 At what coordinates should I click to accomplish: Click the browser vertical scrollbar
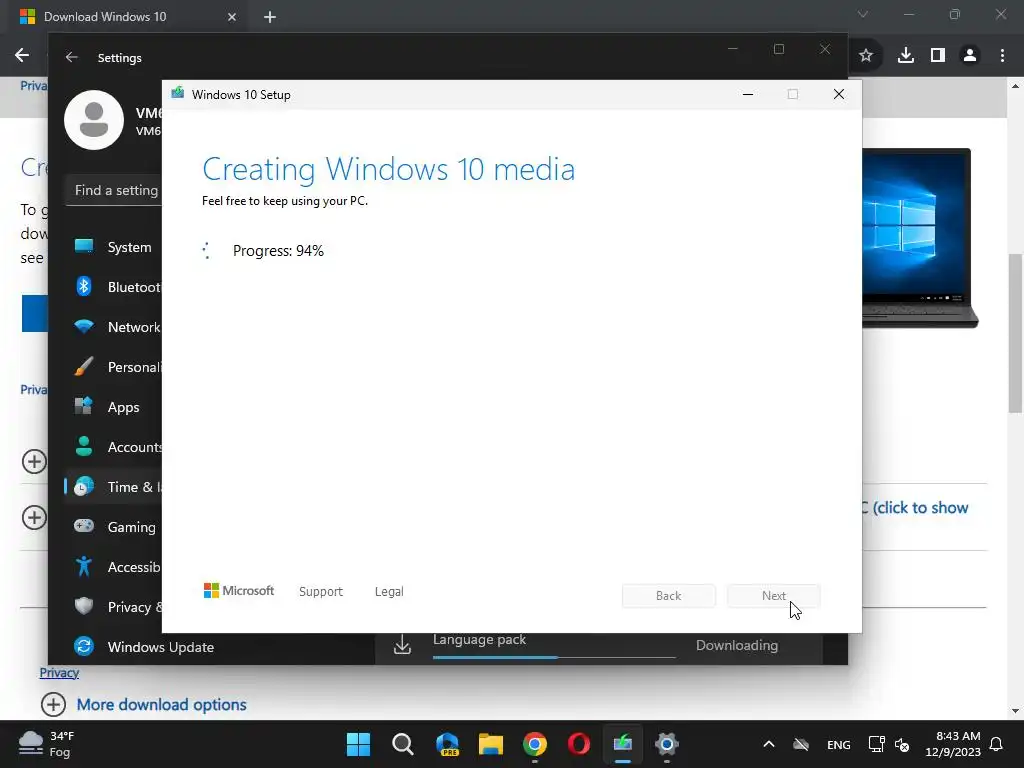point(1015,333)
